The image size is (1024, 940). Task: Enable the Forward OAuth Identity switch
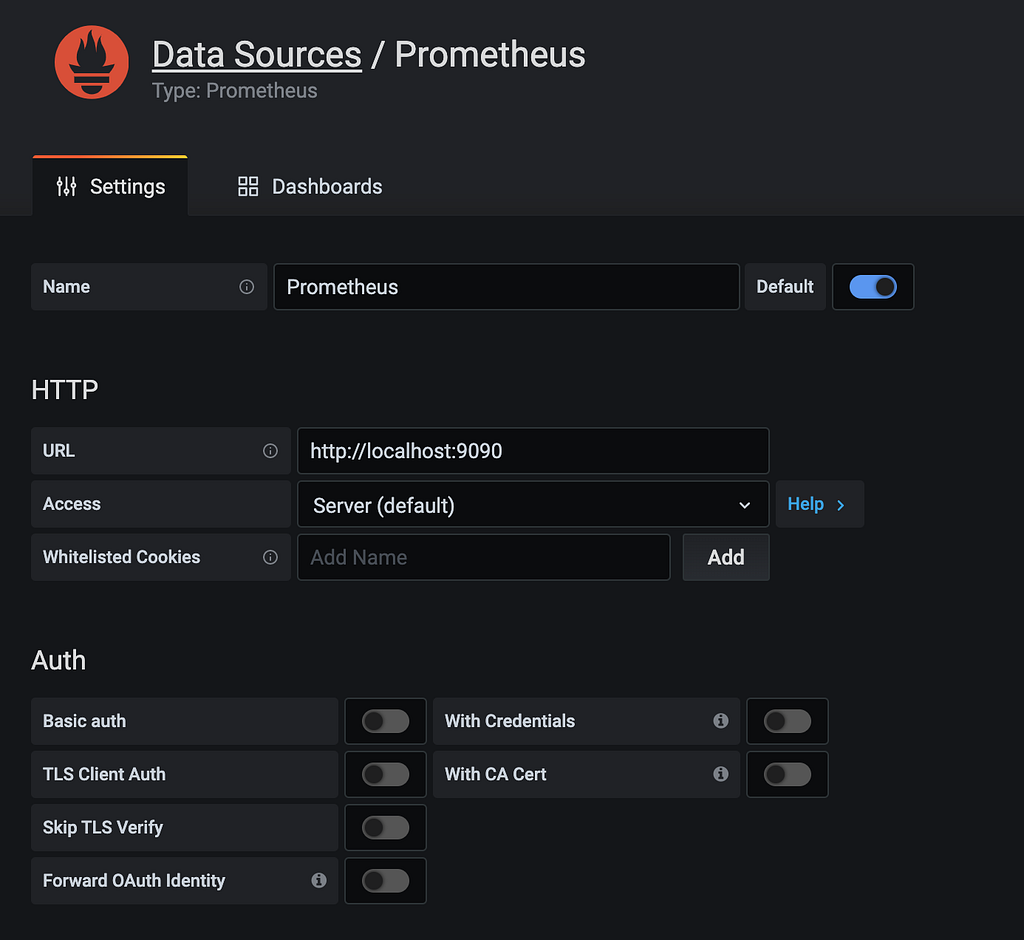pyautogui.click(x=385, y=881)
